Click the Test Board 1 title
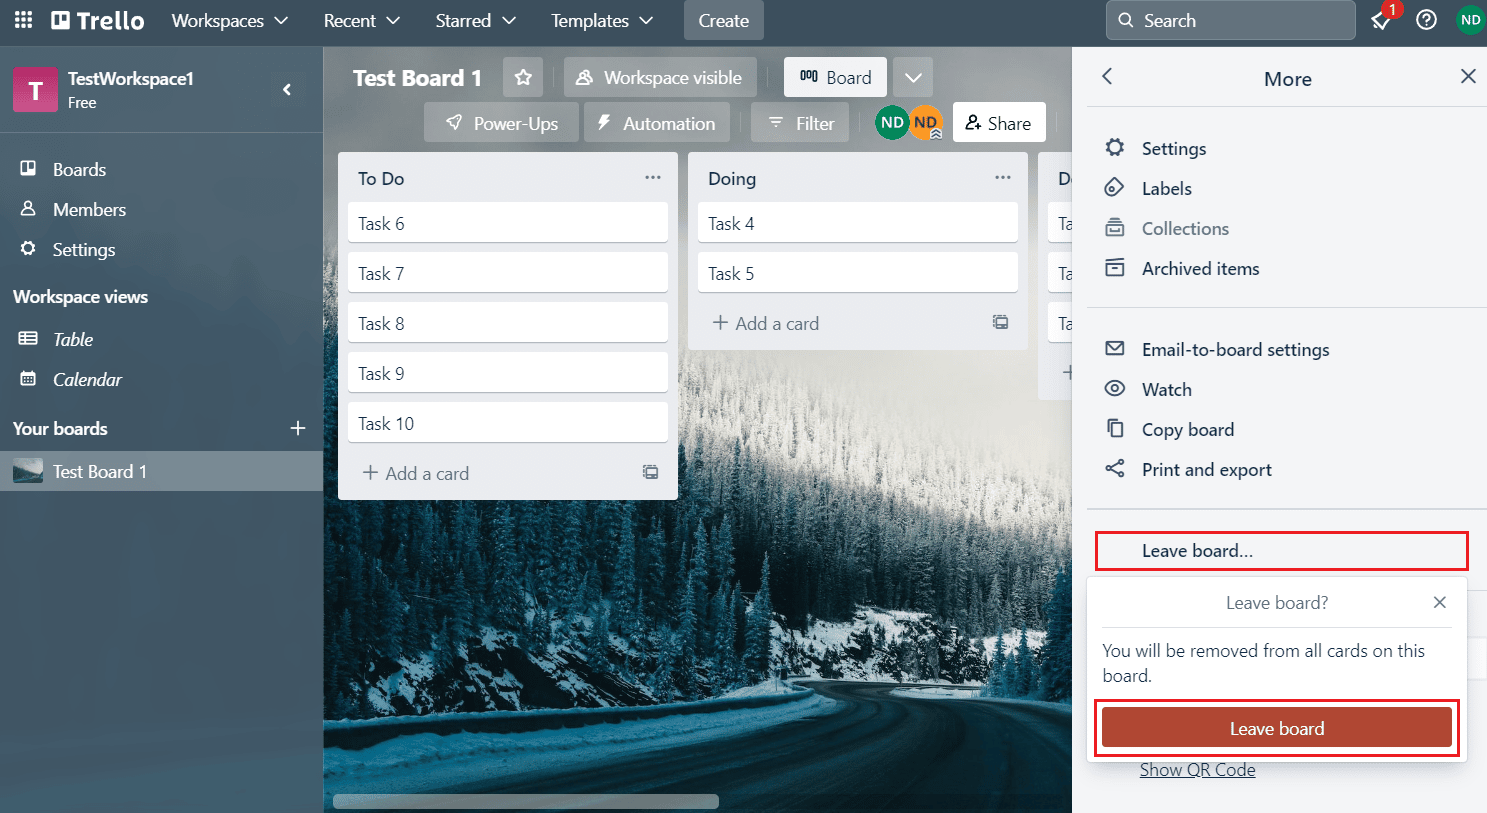 point(417,77)
